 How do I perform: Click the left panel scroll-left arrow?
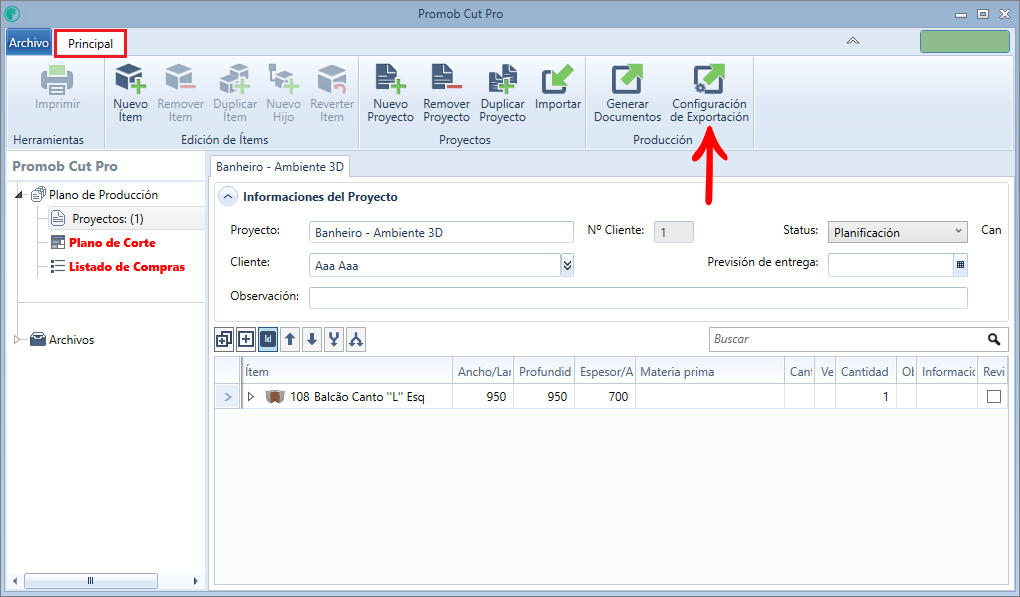[15, 580]
